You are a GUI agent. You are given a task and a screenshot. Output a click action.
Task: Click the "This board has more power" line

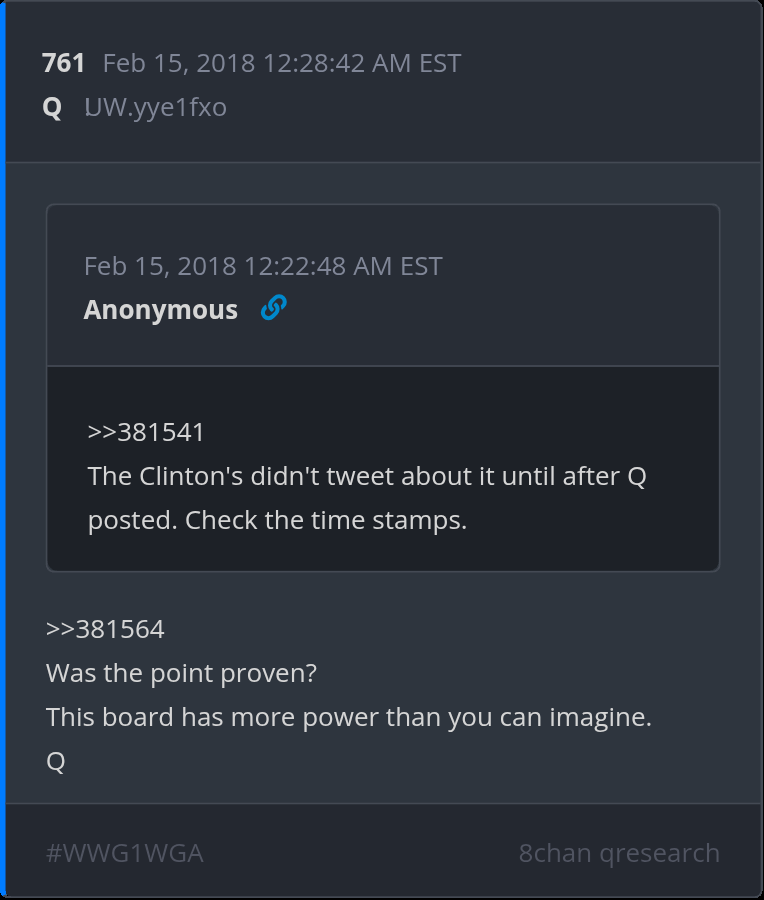click(348, 717)
